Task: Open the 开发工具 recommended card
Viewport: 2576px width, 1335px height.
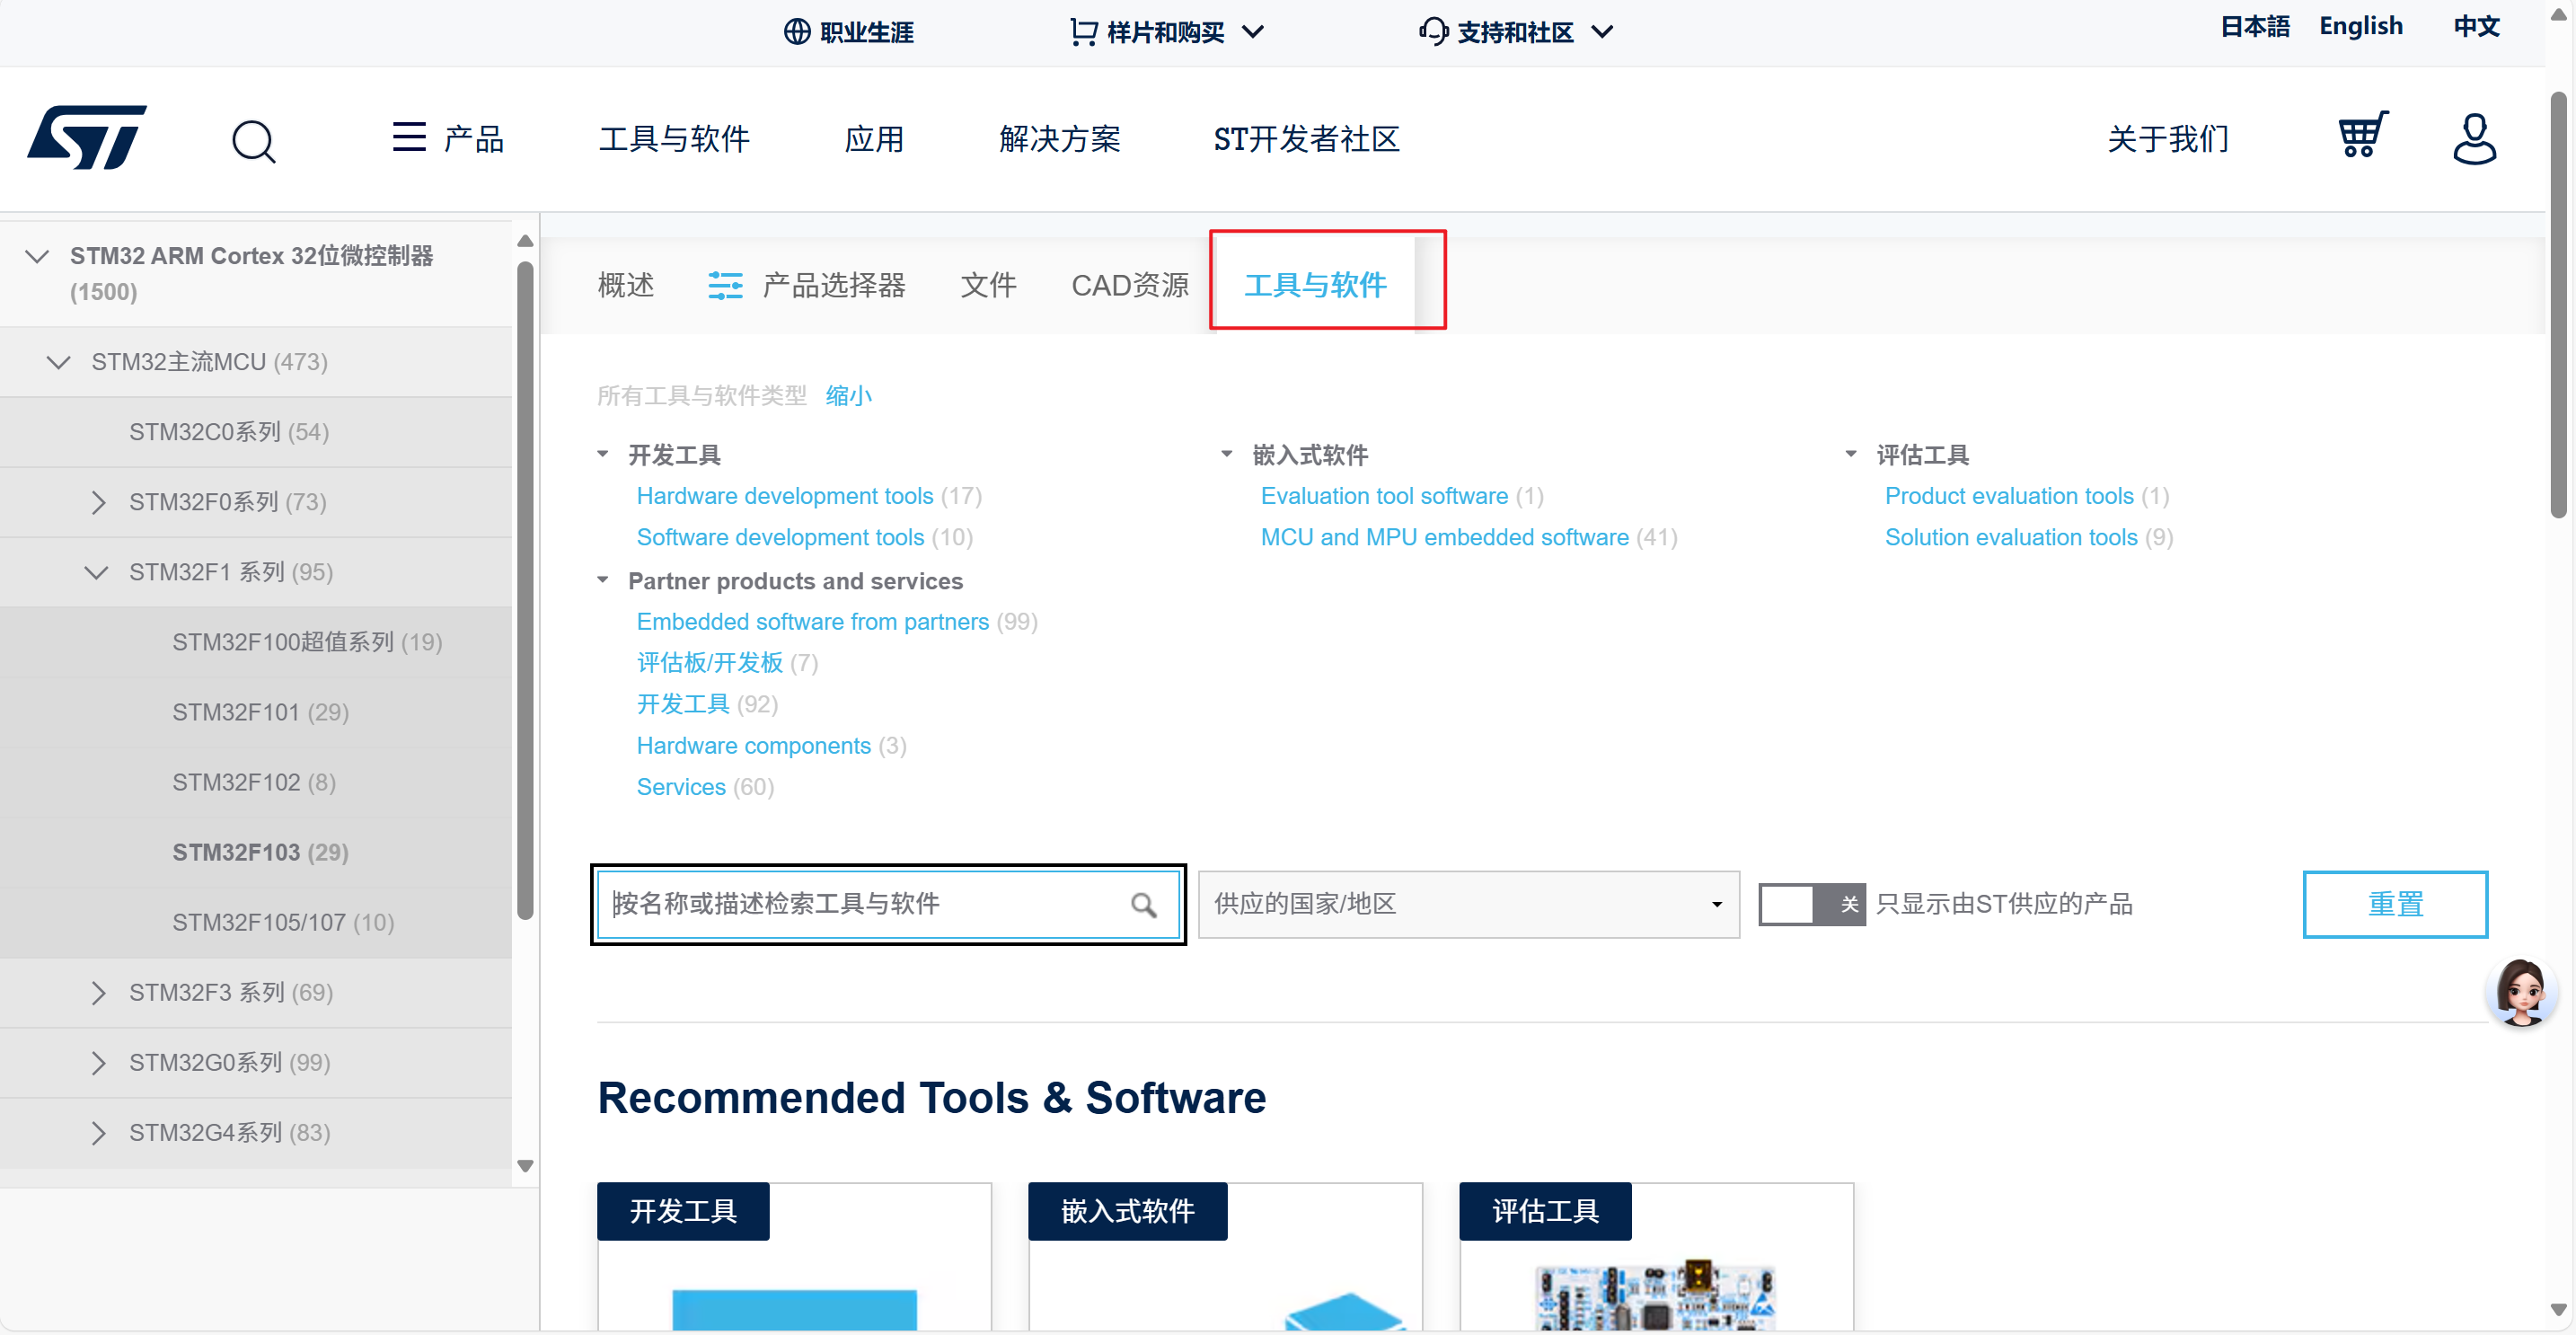Action: point(794,1257)
